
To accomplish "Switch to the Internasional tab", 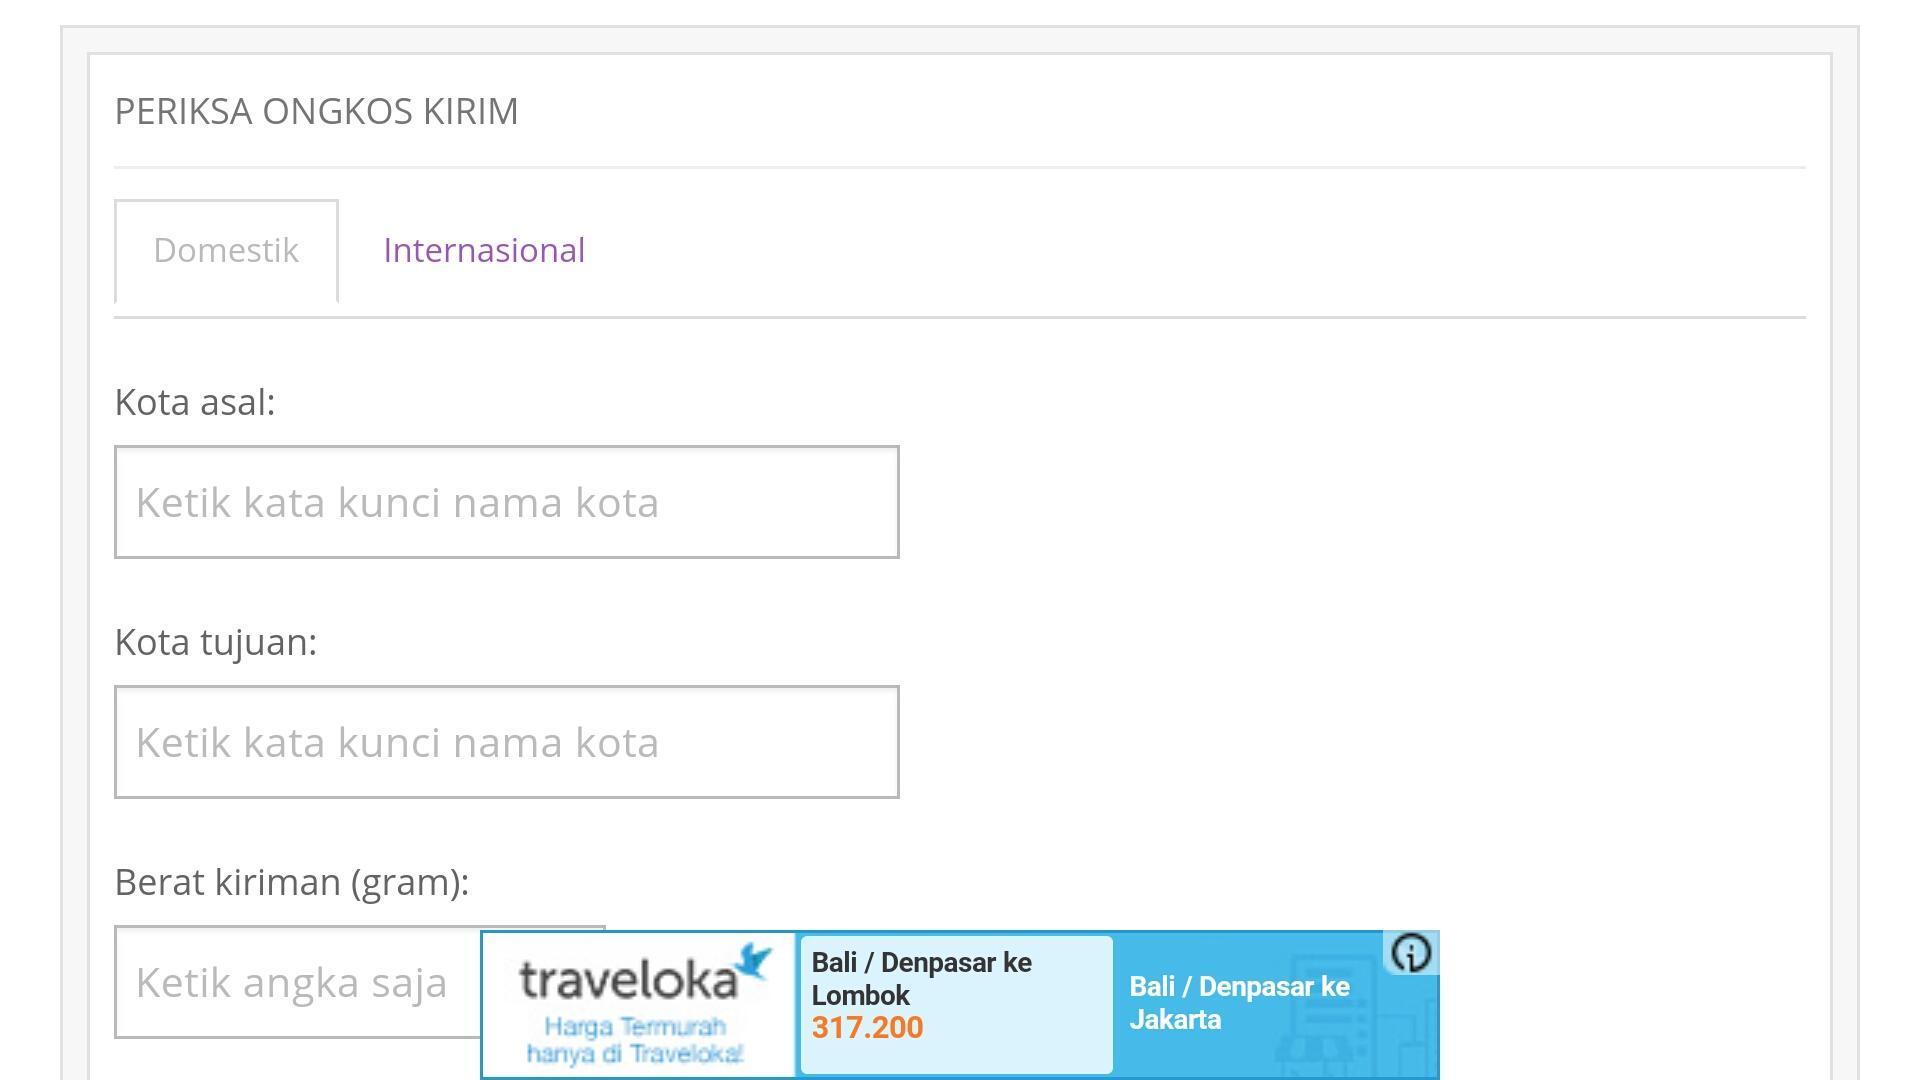I will (x=484, y=250).
